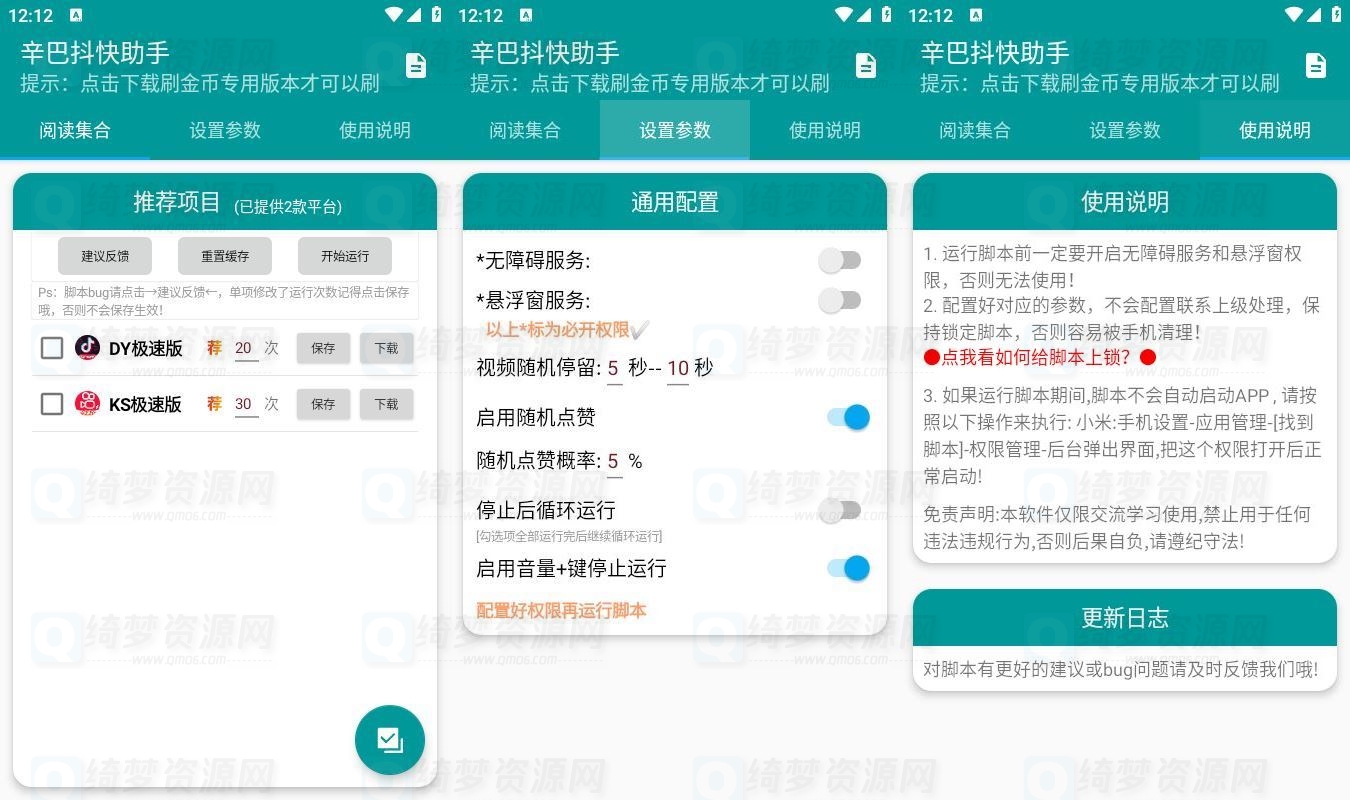Tap the 荐 badge in the DY极速版 row
This screenshot has height=800, width=1350.
[x=214, y=348]
